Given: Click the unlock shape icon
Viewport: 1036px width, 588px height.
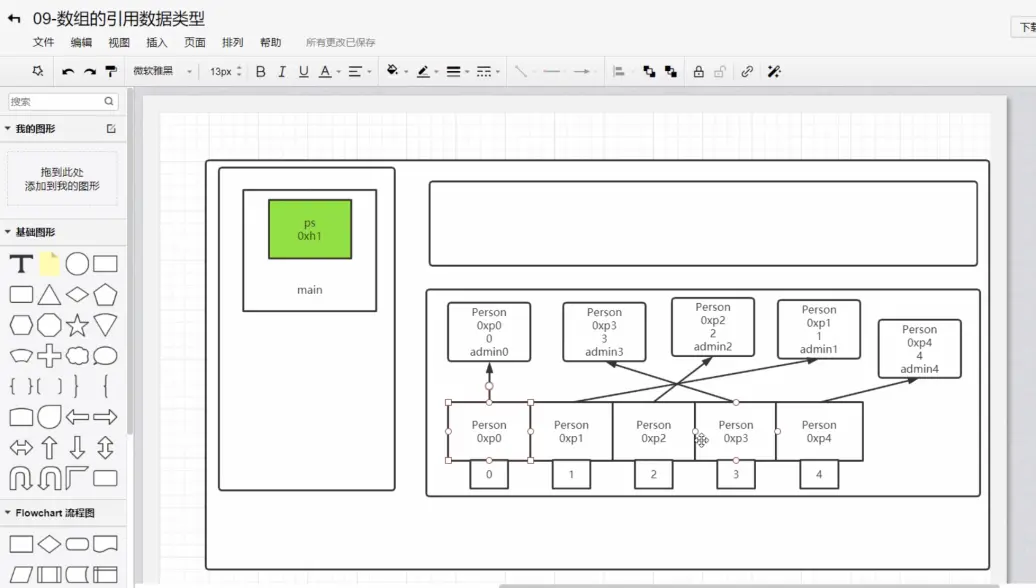Looking at the screenshot, I should point(720,71).
